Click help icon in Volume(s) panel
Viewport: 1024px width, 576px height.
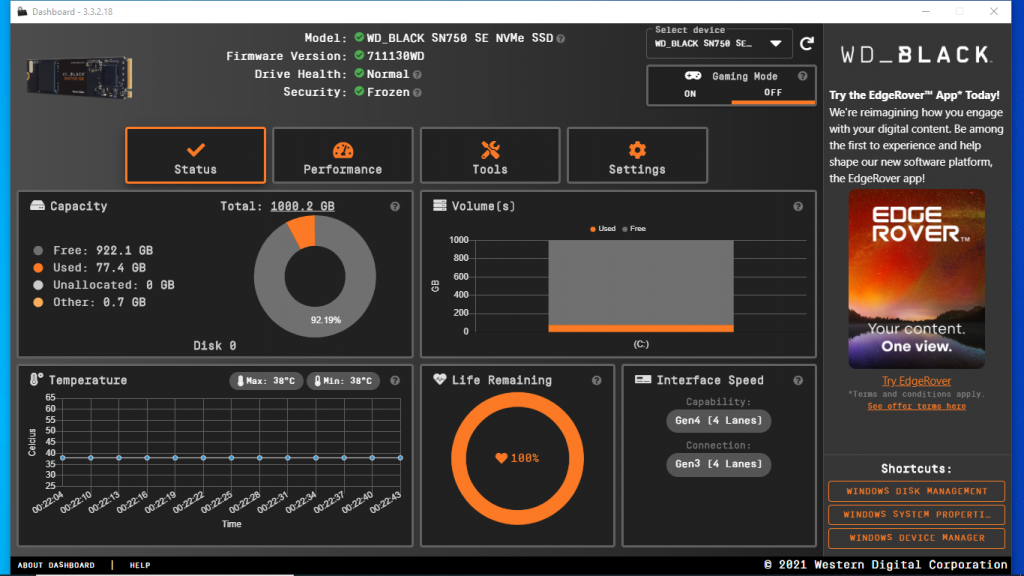point(798,207)
